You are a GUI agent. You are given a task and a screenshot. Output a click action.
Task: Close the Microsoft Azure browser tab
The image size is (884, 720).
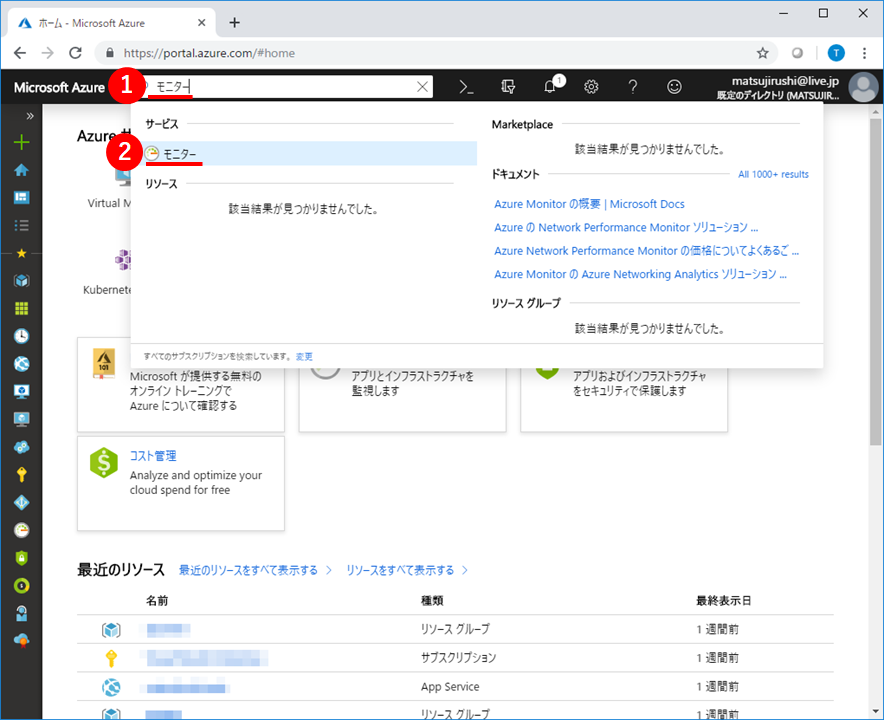(x=201, y=23)
